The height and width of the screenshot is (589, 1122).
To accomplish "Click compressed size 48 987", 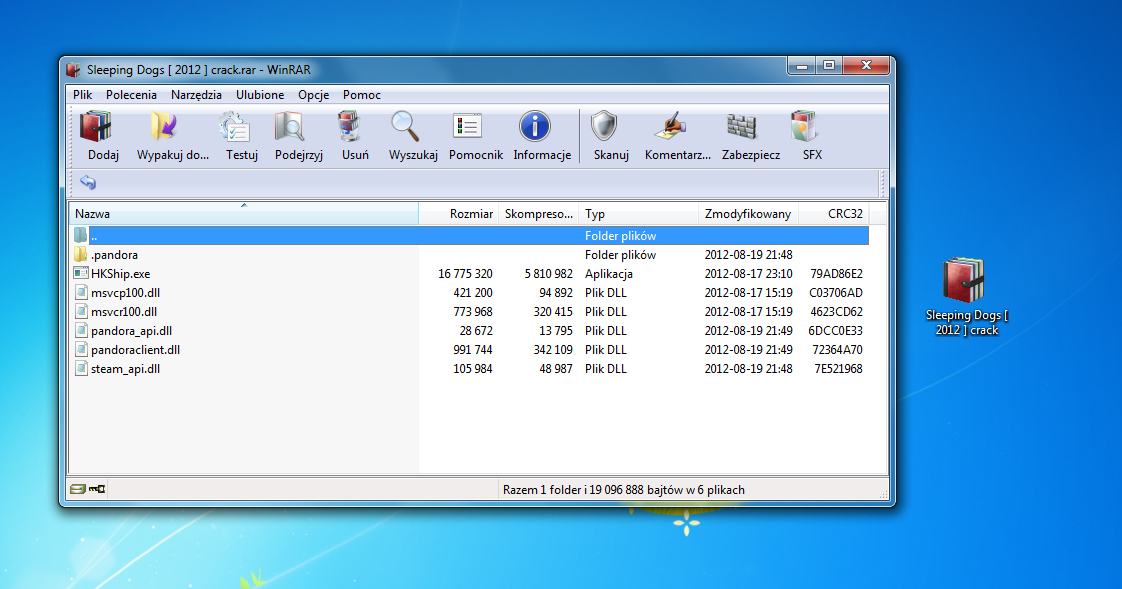I will click(x=555, y=369).
